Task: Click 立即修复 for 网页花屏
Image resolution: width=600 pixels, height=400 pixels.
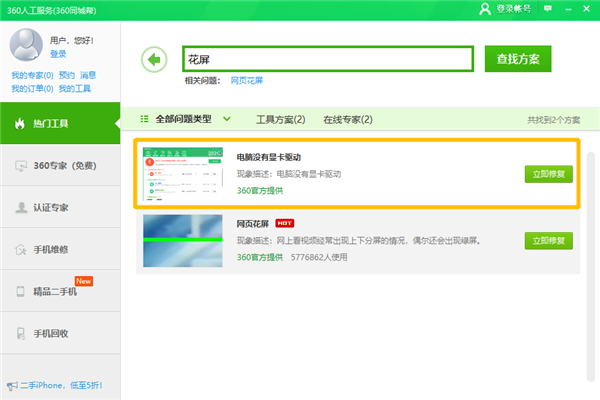Action: pyautogui.click(x=549, y=241)
